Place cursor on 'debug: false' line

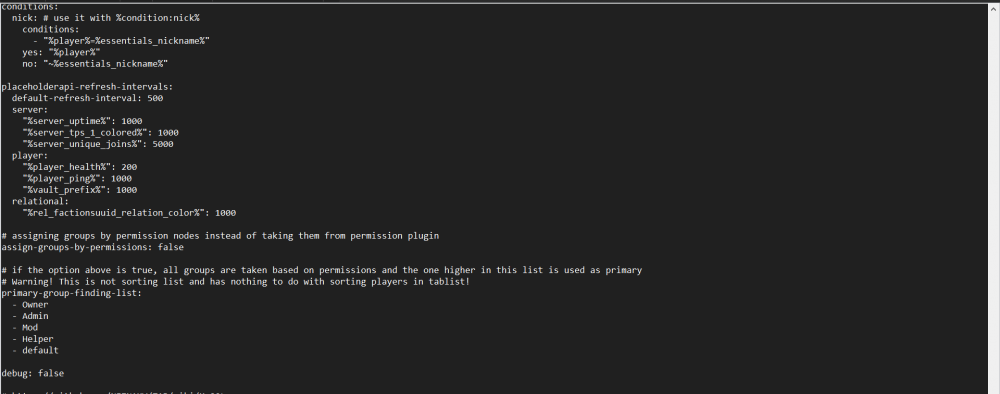pos(33,373)
